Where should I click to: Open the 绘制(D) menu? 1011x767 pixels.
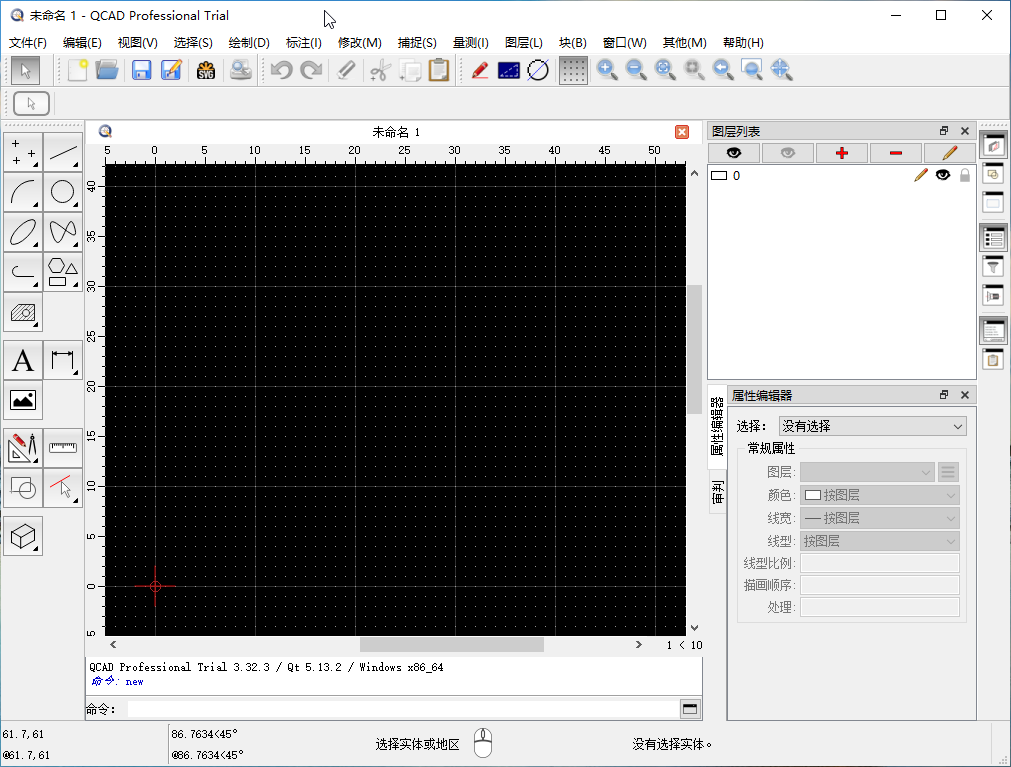(x=249, y=43)
